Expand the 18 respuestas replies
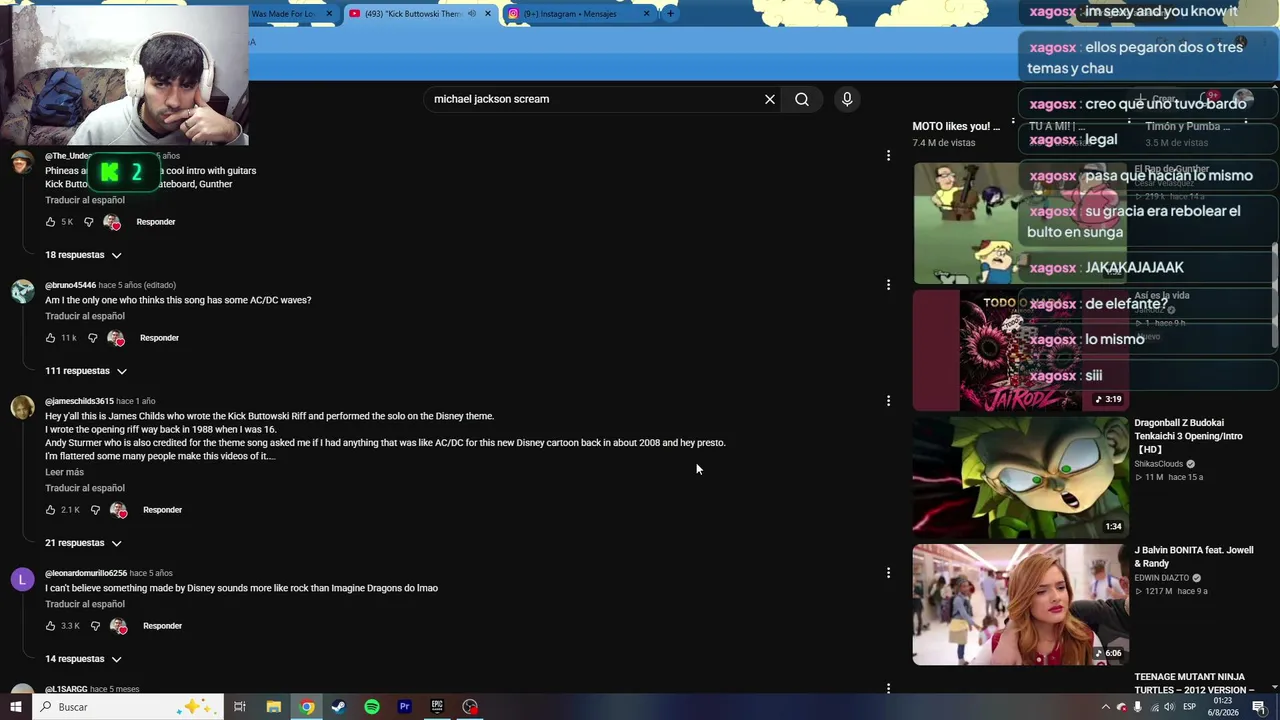The height and width of the screenshot is (720, 1280). click(83, 255)
